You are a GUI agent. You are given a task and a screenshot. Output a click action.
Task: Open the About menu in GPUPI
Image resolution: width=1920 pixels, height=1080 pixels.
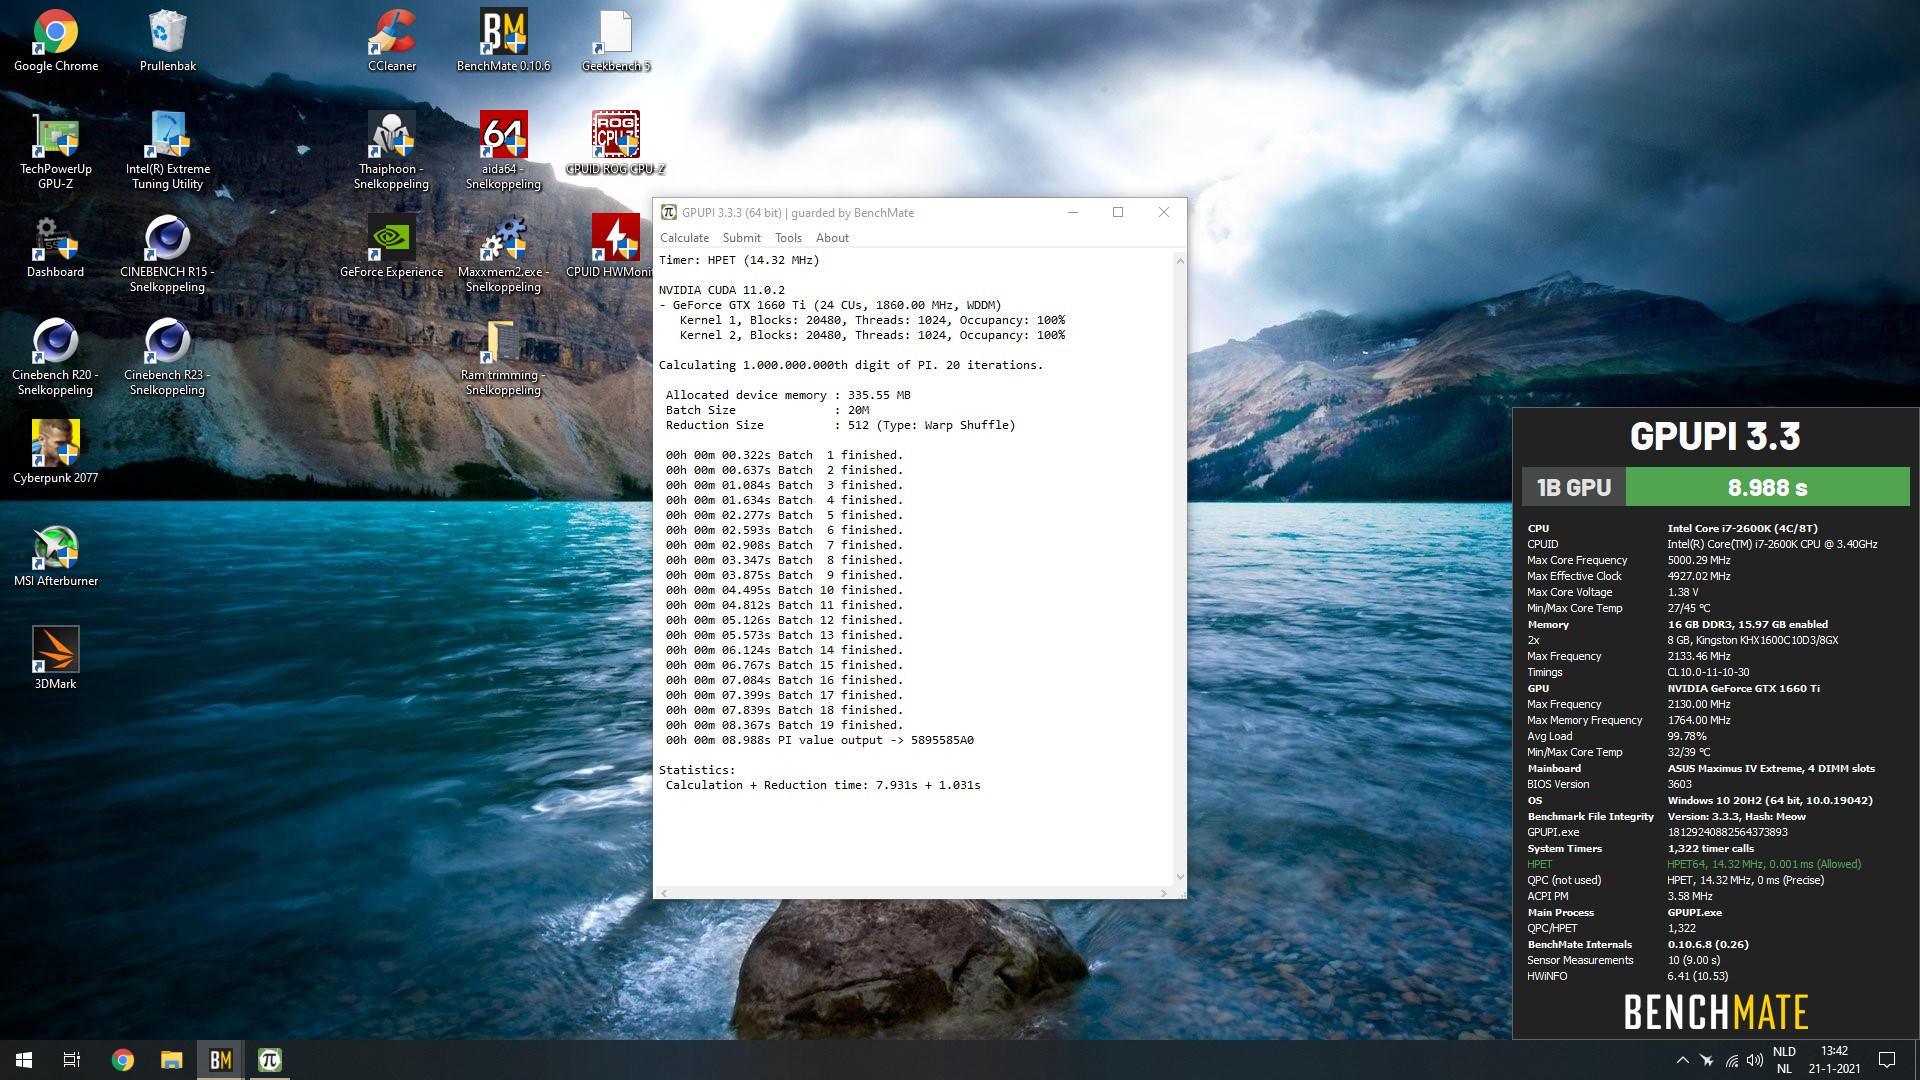(x=832, y=238)
